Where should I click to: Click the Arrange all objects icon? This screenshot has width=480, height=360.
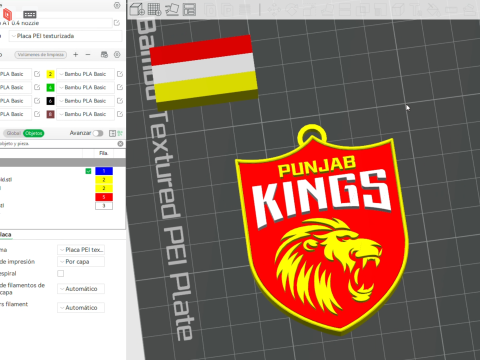coord(189,9)
